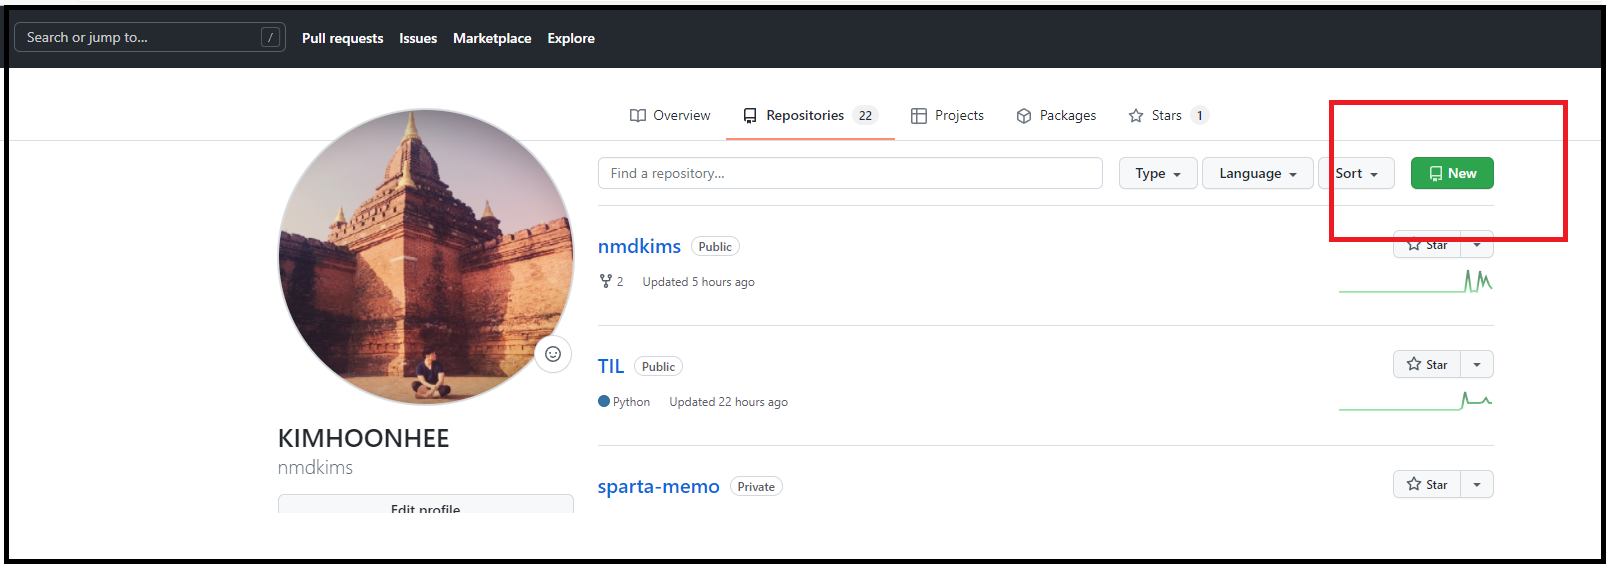Click the table icon on Projects tab
Image resolution: width=1612 pixels, height=573 pixels.
click(919, 115)
